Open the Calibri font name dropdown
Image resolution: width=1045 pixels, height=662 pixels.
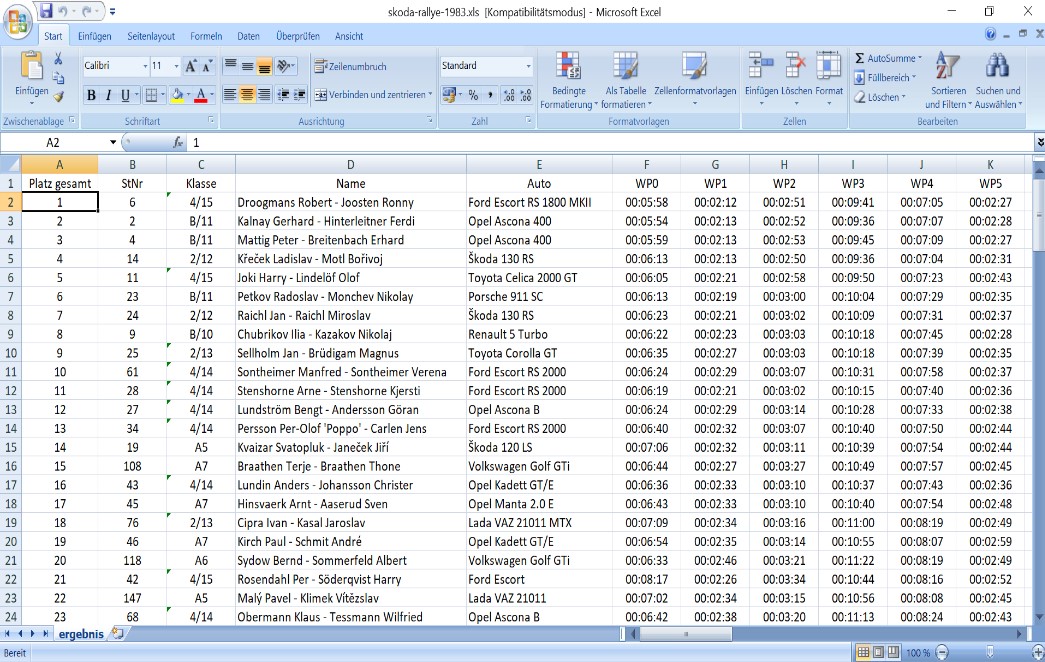(x=145, y=66)
